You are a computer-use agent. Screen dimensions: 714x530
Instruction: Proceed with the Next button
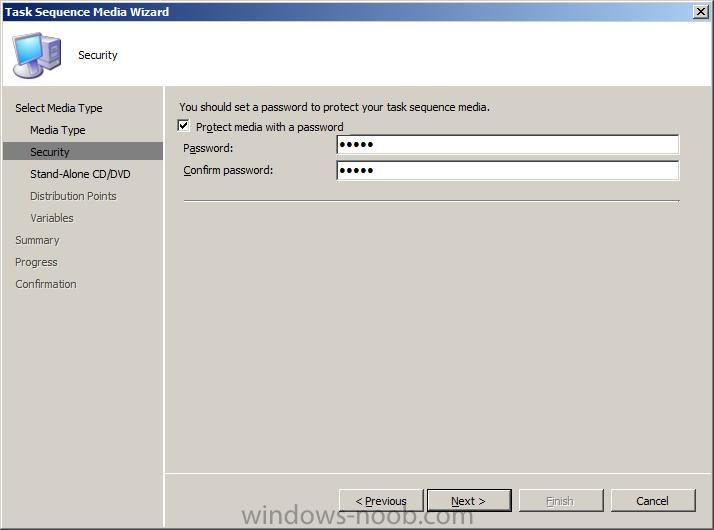point(469,501)
